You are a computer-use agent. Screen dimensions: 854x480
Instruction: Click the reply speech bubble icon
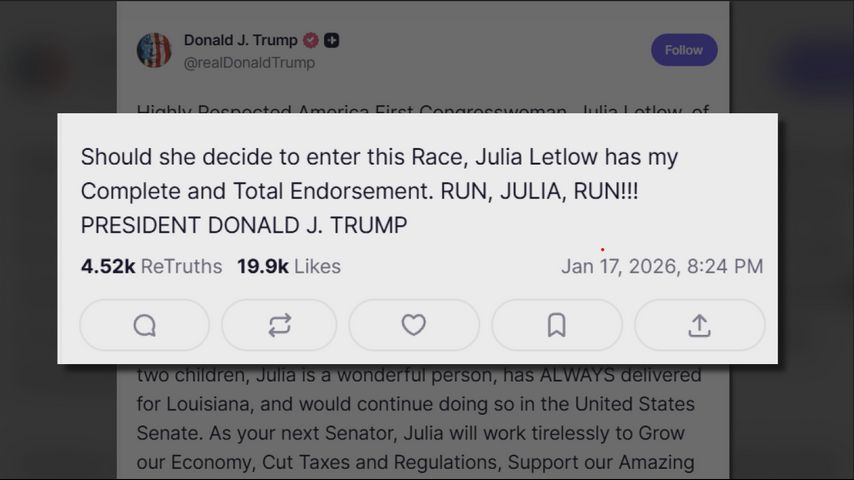point(144,325)
